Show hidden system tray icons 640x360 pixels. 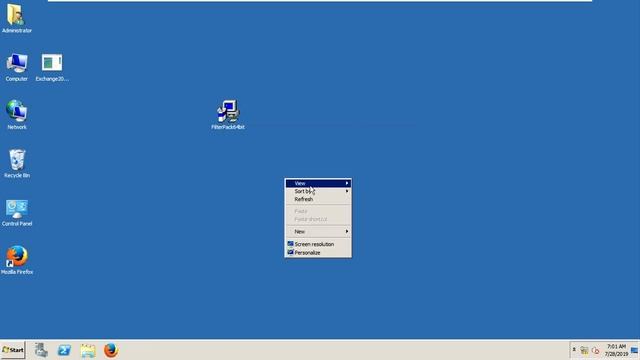pos(574,350)
